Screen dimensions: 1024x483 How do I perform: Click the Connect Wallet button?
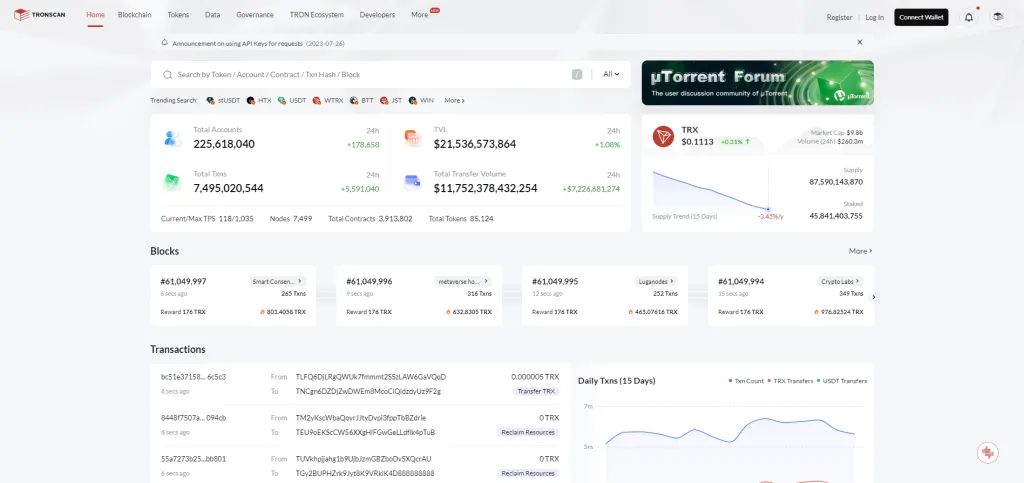921,17
